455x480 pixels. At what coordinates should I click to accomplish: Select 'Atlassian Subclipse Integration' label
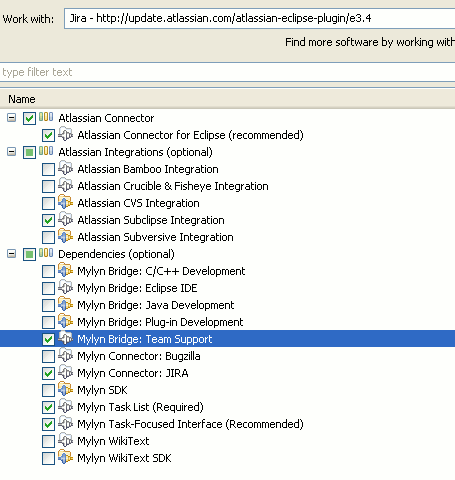[151, 220]
